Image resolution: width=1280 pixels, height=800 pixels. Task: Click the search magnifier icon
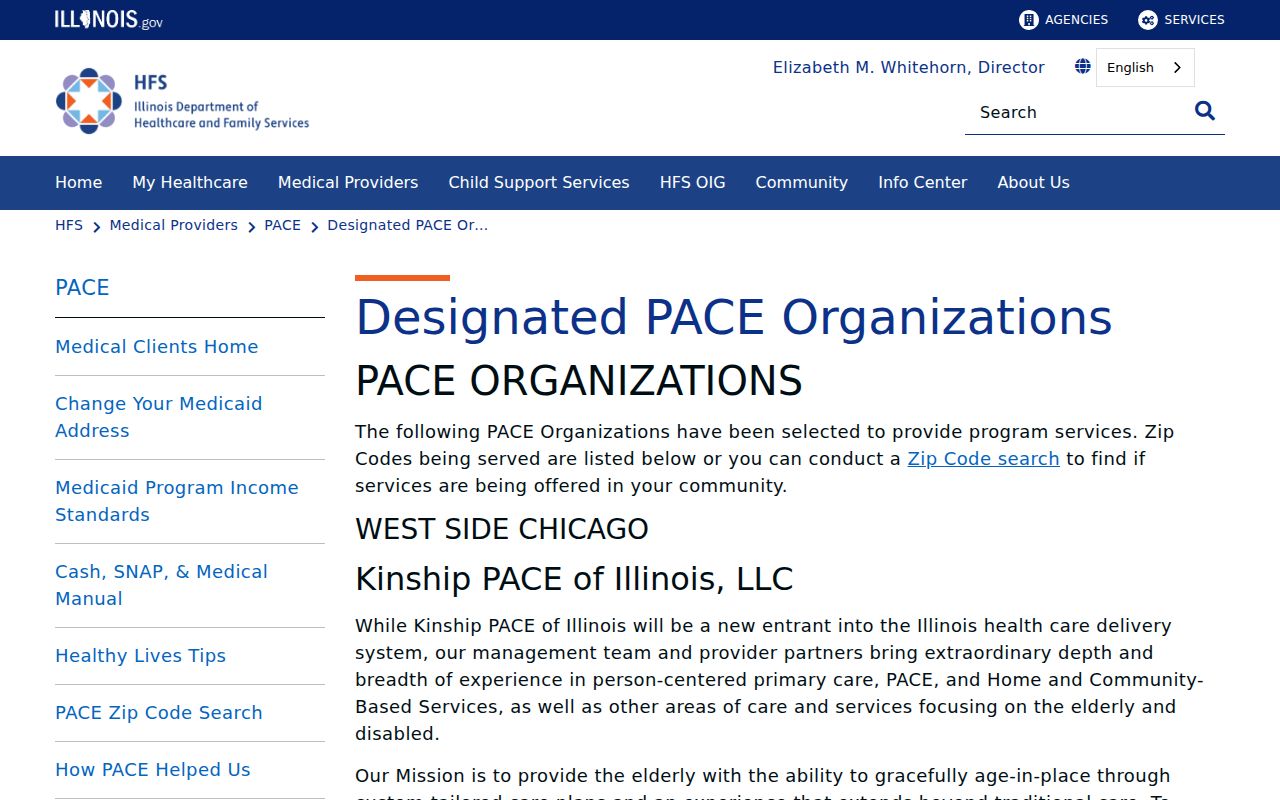(x=1205, y=111)
